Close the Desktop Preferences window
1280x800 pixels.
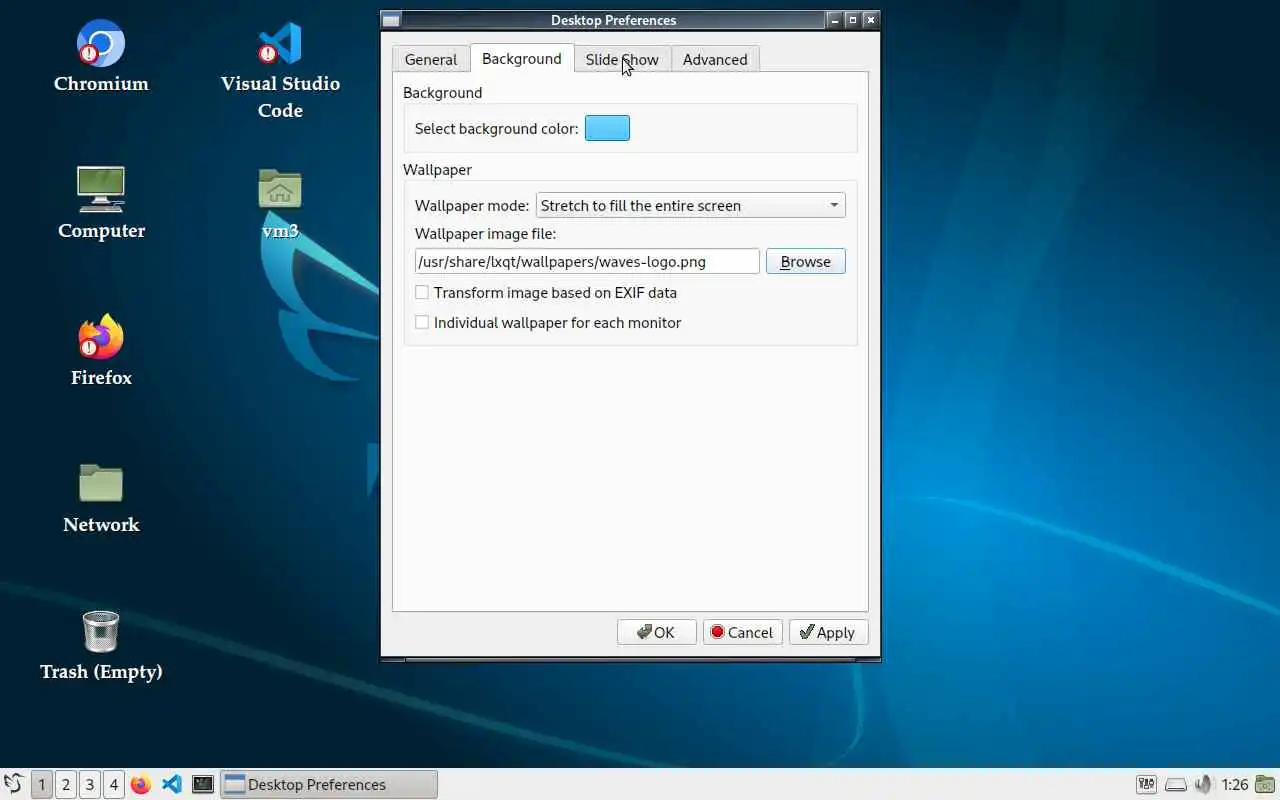[x=870, y=20]
